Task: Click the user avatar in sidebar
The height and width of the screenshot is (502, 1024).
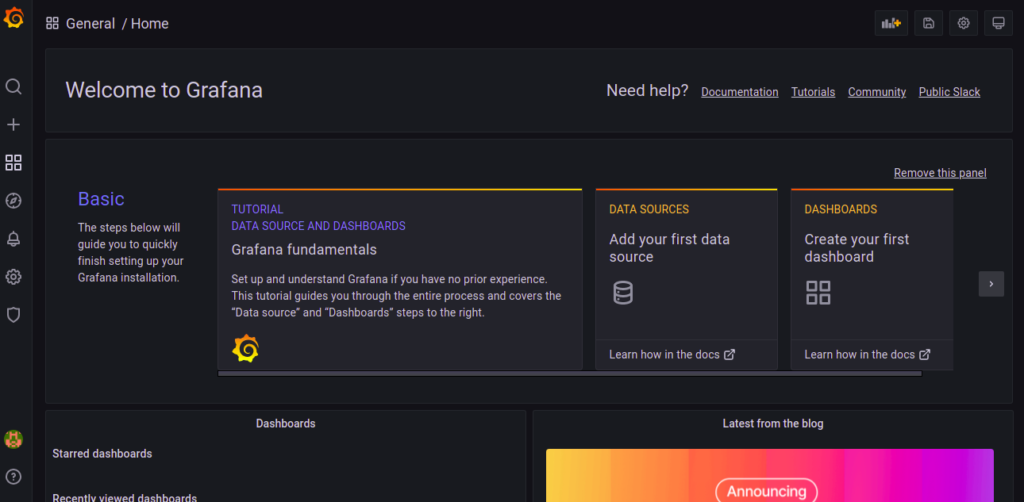Action: tap(14, 439)
